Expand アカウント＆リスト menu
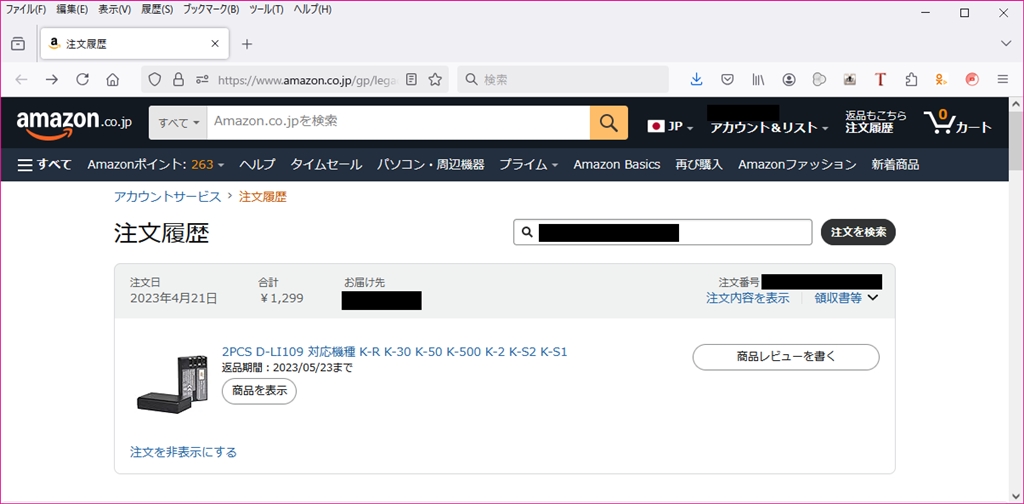This screenshot has height=504, width=1024. point(769,127)
